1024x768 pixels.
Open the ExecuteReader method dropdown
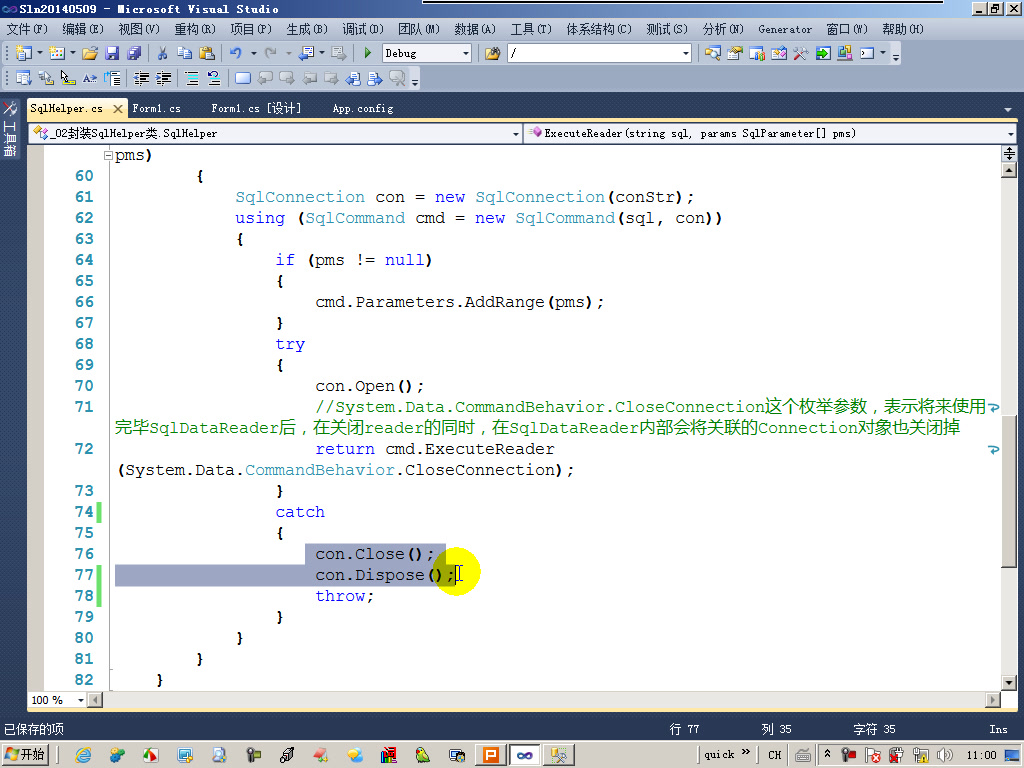pos(1009,132)
